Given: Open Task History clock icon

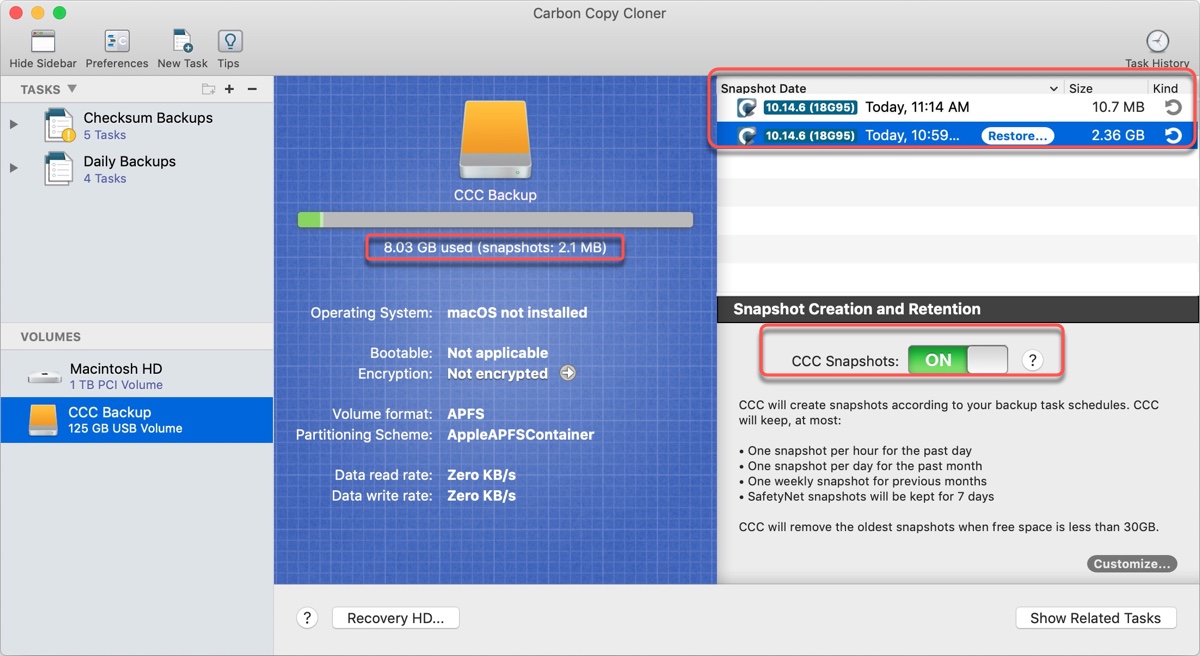Looking at the screenshot, I should point(1157,42).
